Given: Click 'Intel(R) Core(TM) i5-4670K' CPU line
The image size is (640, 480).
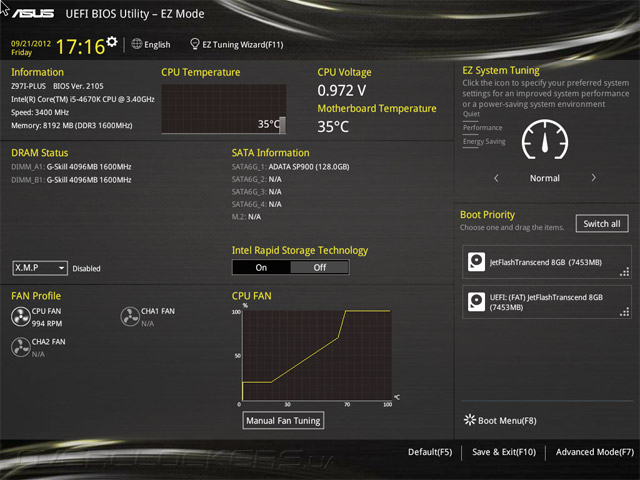Looking at the screenshot, I should 83,99.
